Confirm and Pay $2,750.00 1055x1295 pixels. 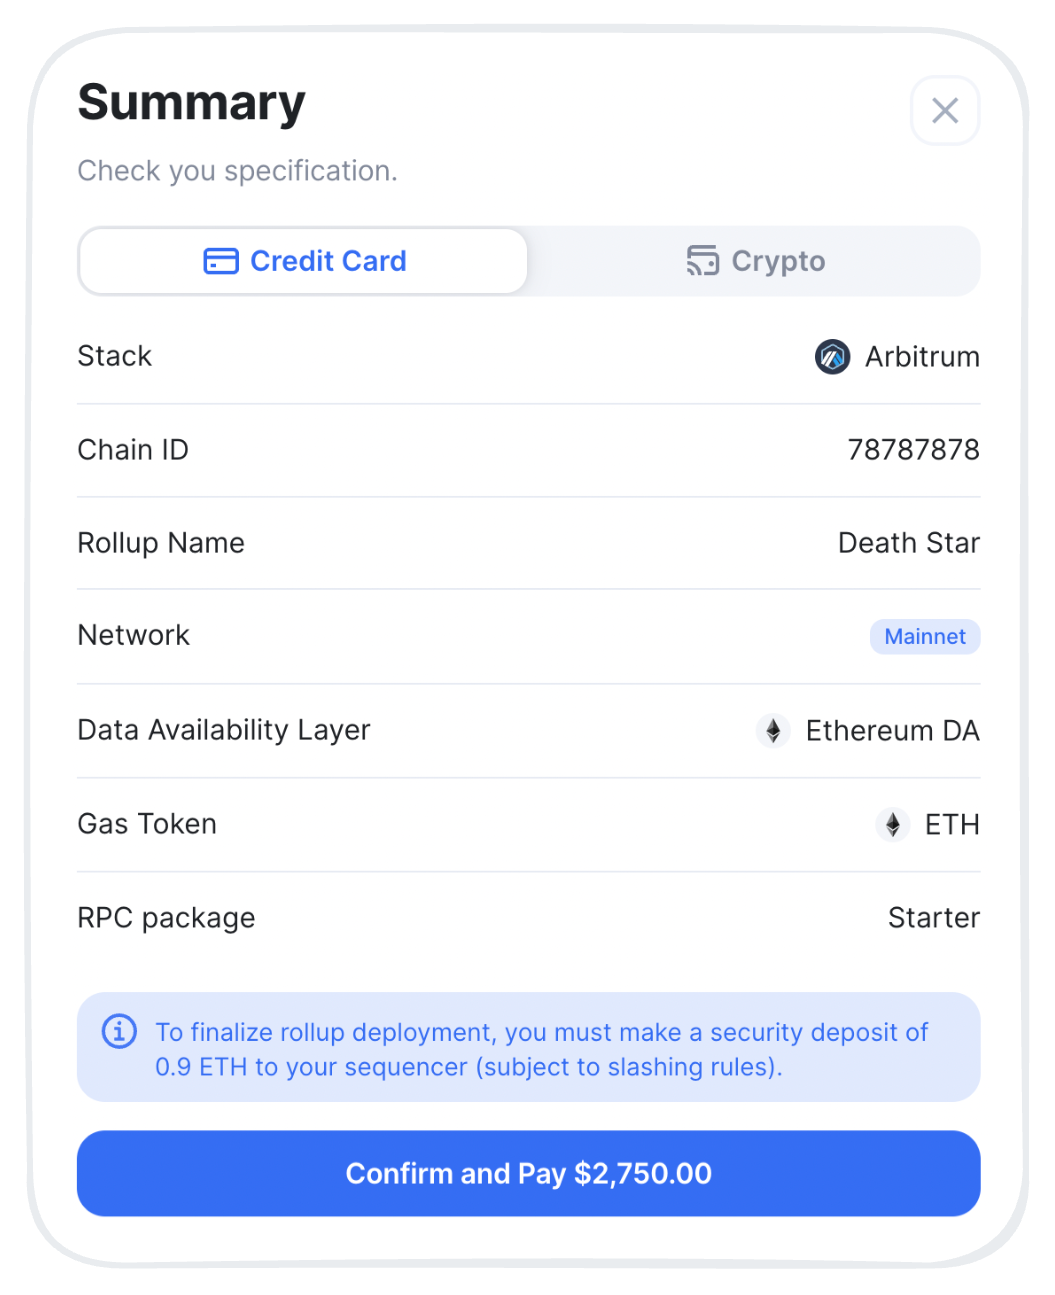pyautogui.click(x=528, y=1173)
